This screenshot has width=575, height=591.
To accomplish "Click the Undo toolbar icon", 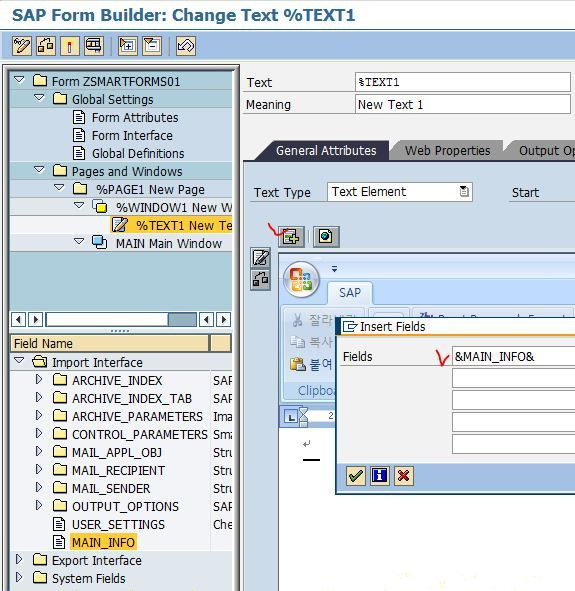I will pyautogui.click(x=186, y=46).
